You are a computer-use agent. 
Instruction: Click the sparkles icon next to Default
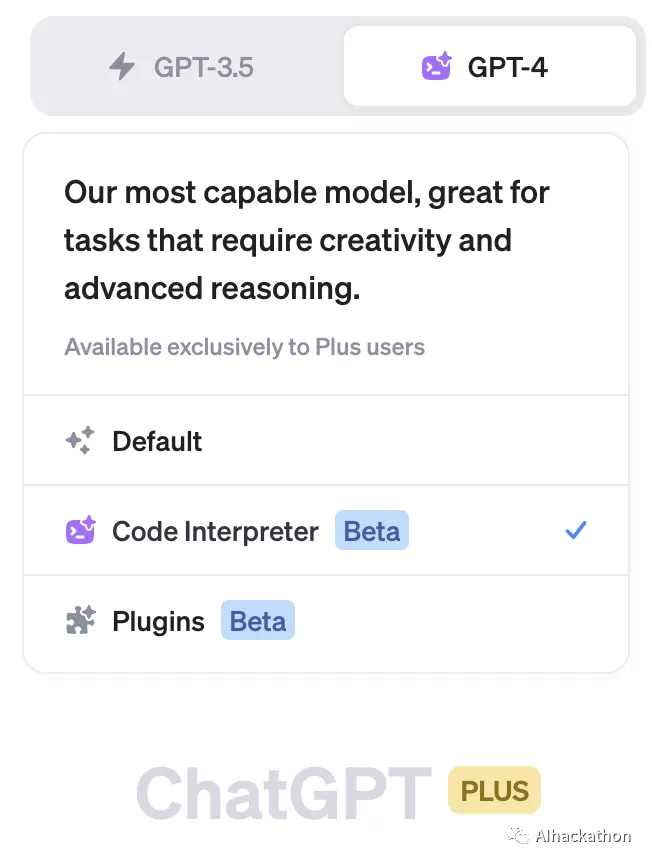pyautogui.click(x=80, y=441)
